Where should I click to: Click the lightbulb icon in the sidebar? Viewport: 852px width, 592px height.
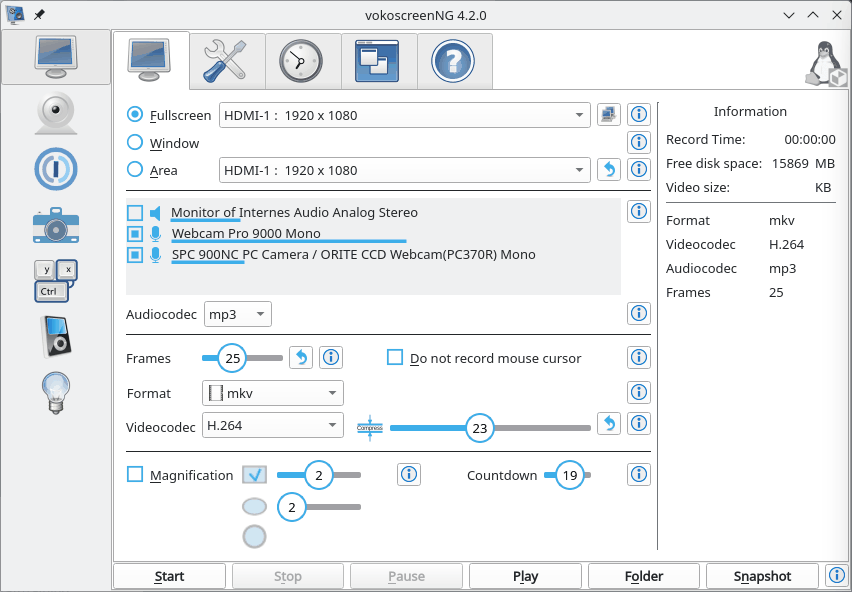(x=55, y=393)
